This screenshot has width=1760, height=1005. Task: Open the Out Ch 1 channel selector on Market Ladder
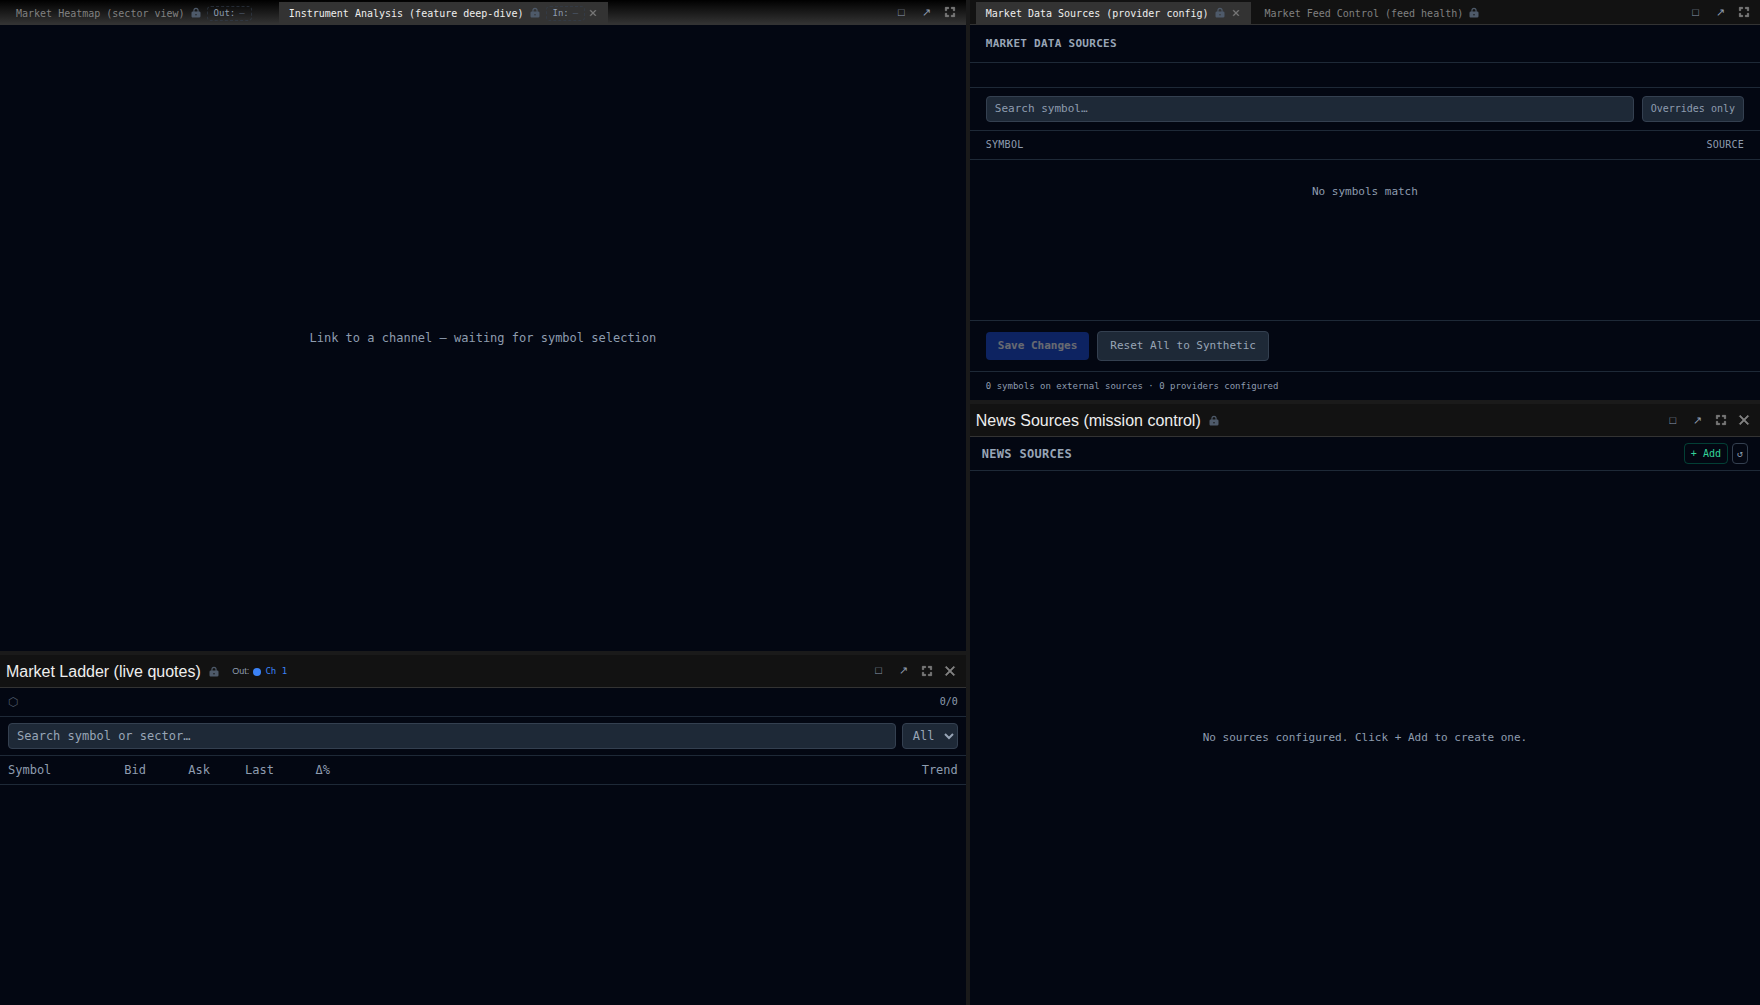click(260, 671)
